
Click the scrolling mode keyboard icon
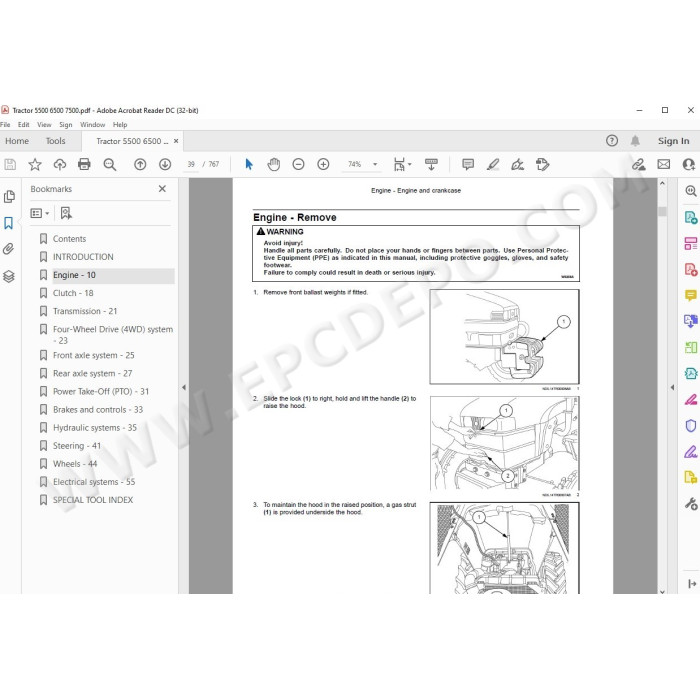click(x=431, y=165)
